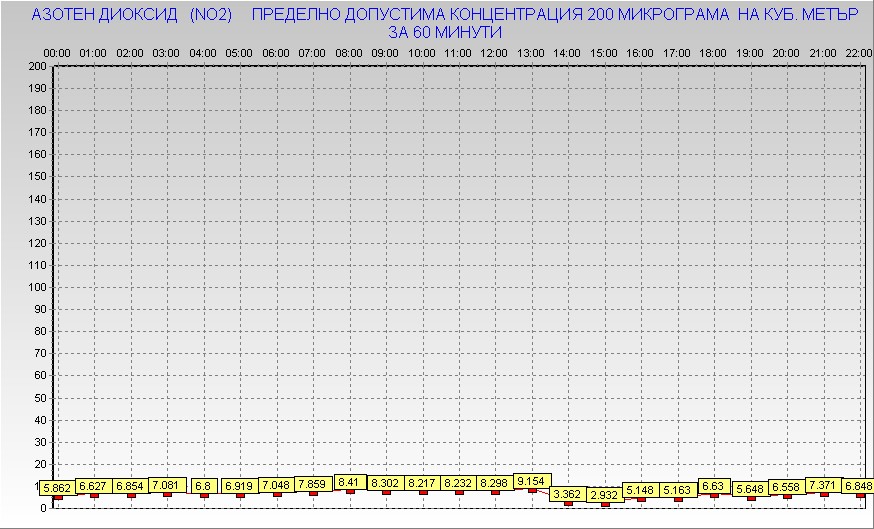Click the 5.862 value label
Viewport: 874px width, 529px height.
pos(56,488)
